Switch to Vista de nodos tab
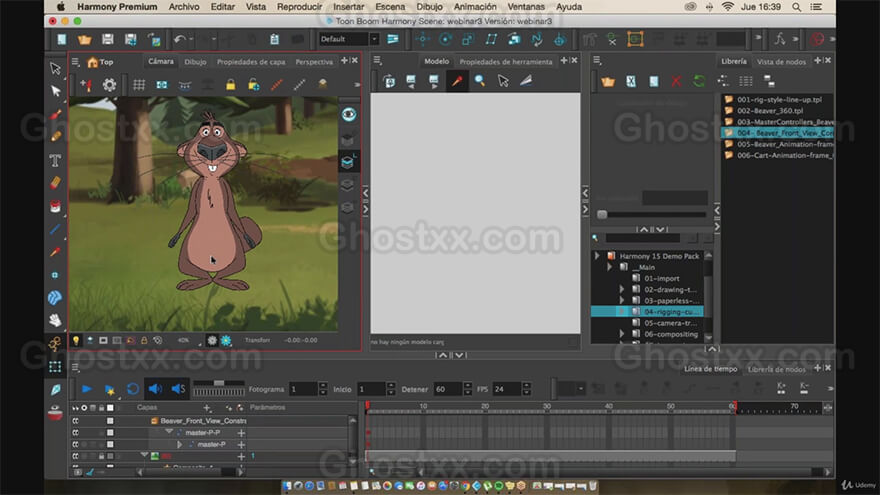 coord(781,62)
